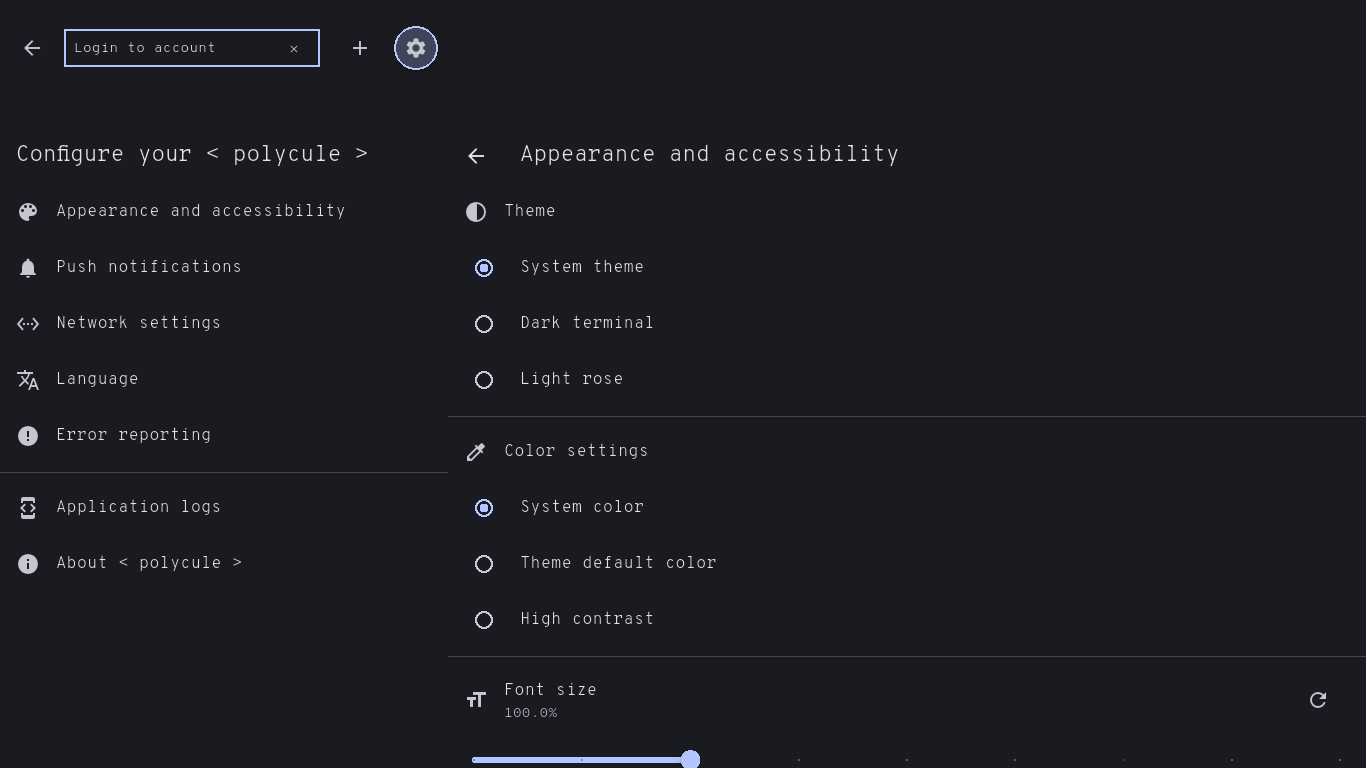1366x768 pixels.
Task: Select System theme radio button
Action: pyautogui.click(x=484, y=268)
